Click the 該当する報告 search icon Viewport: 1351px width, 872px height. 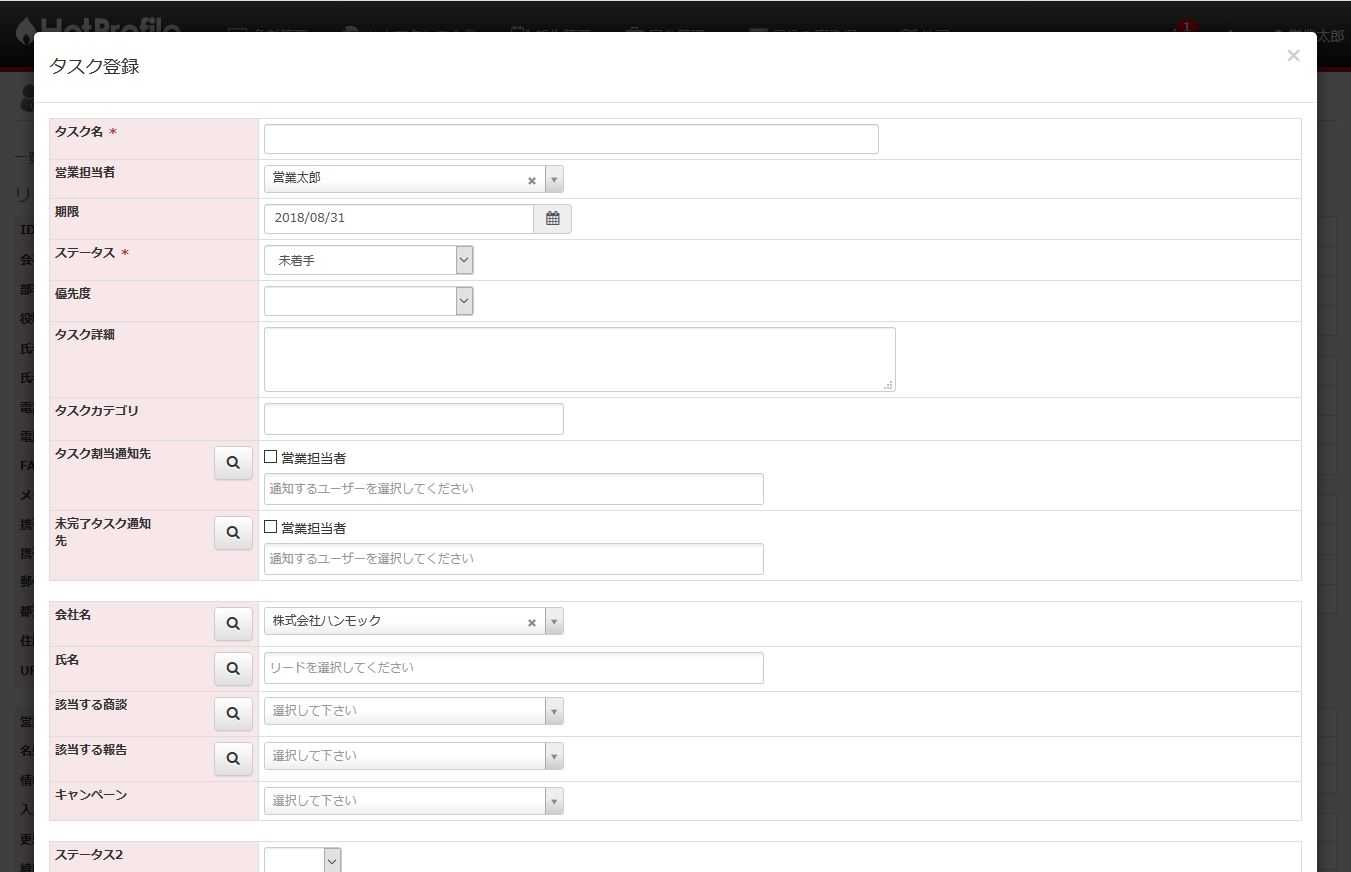[233, 759]
